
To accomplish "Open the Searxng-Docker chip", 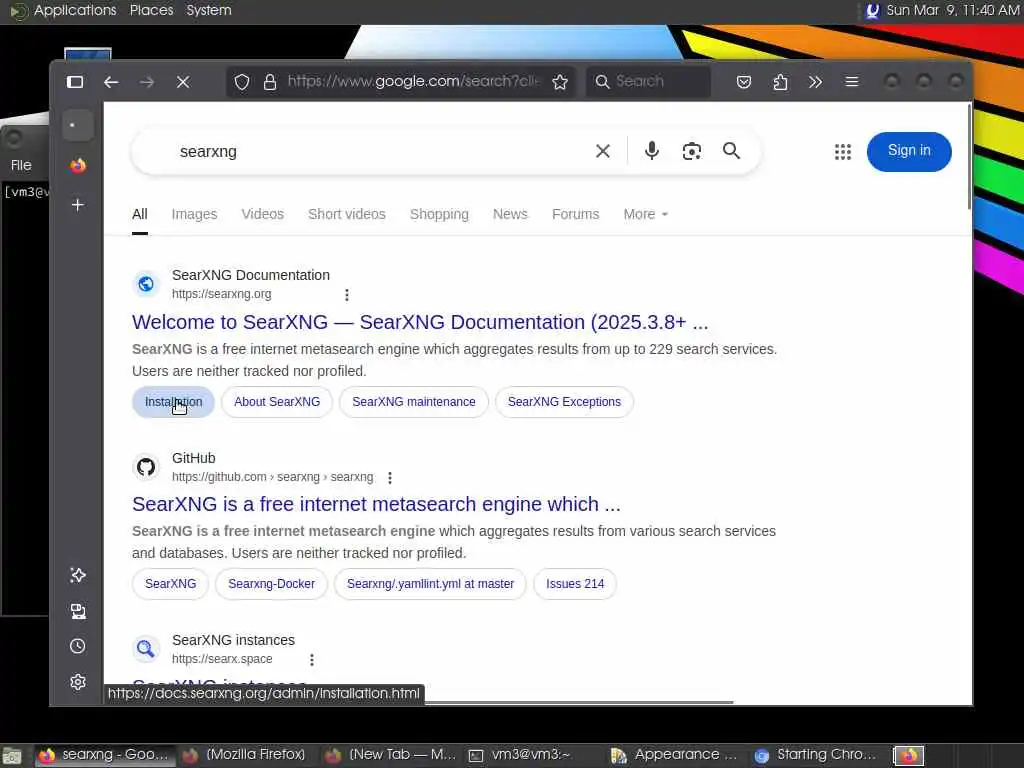I will [271, 584].
